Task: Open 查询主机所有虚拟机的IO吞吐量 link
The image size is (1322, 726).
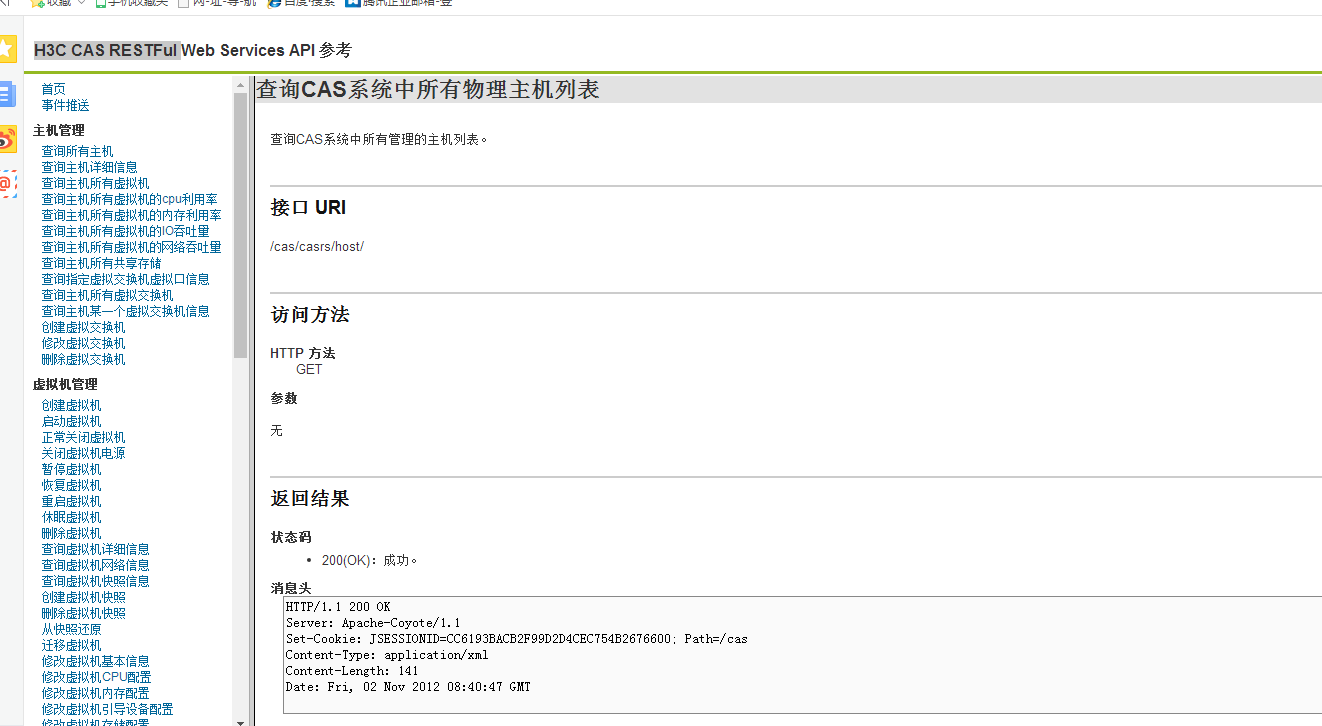Action: [125, 231]
